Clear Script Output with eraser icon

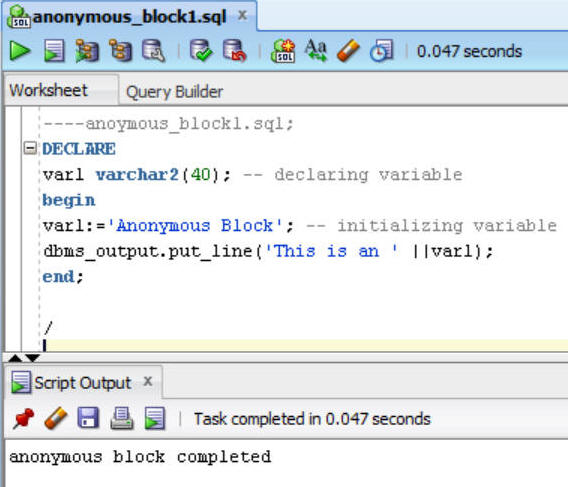pos(56,419)
